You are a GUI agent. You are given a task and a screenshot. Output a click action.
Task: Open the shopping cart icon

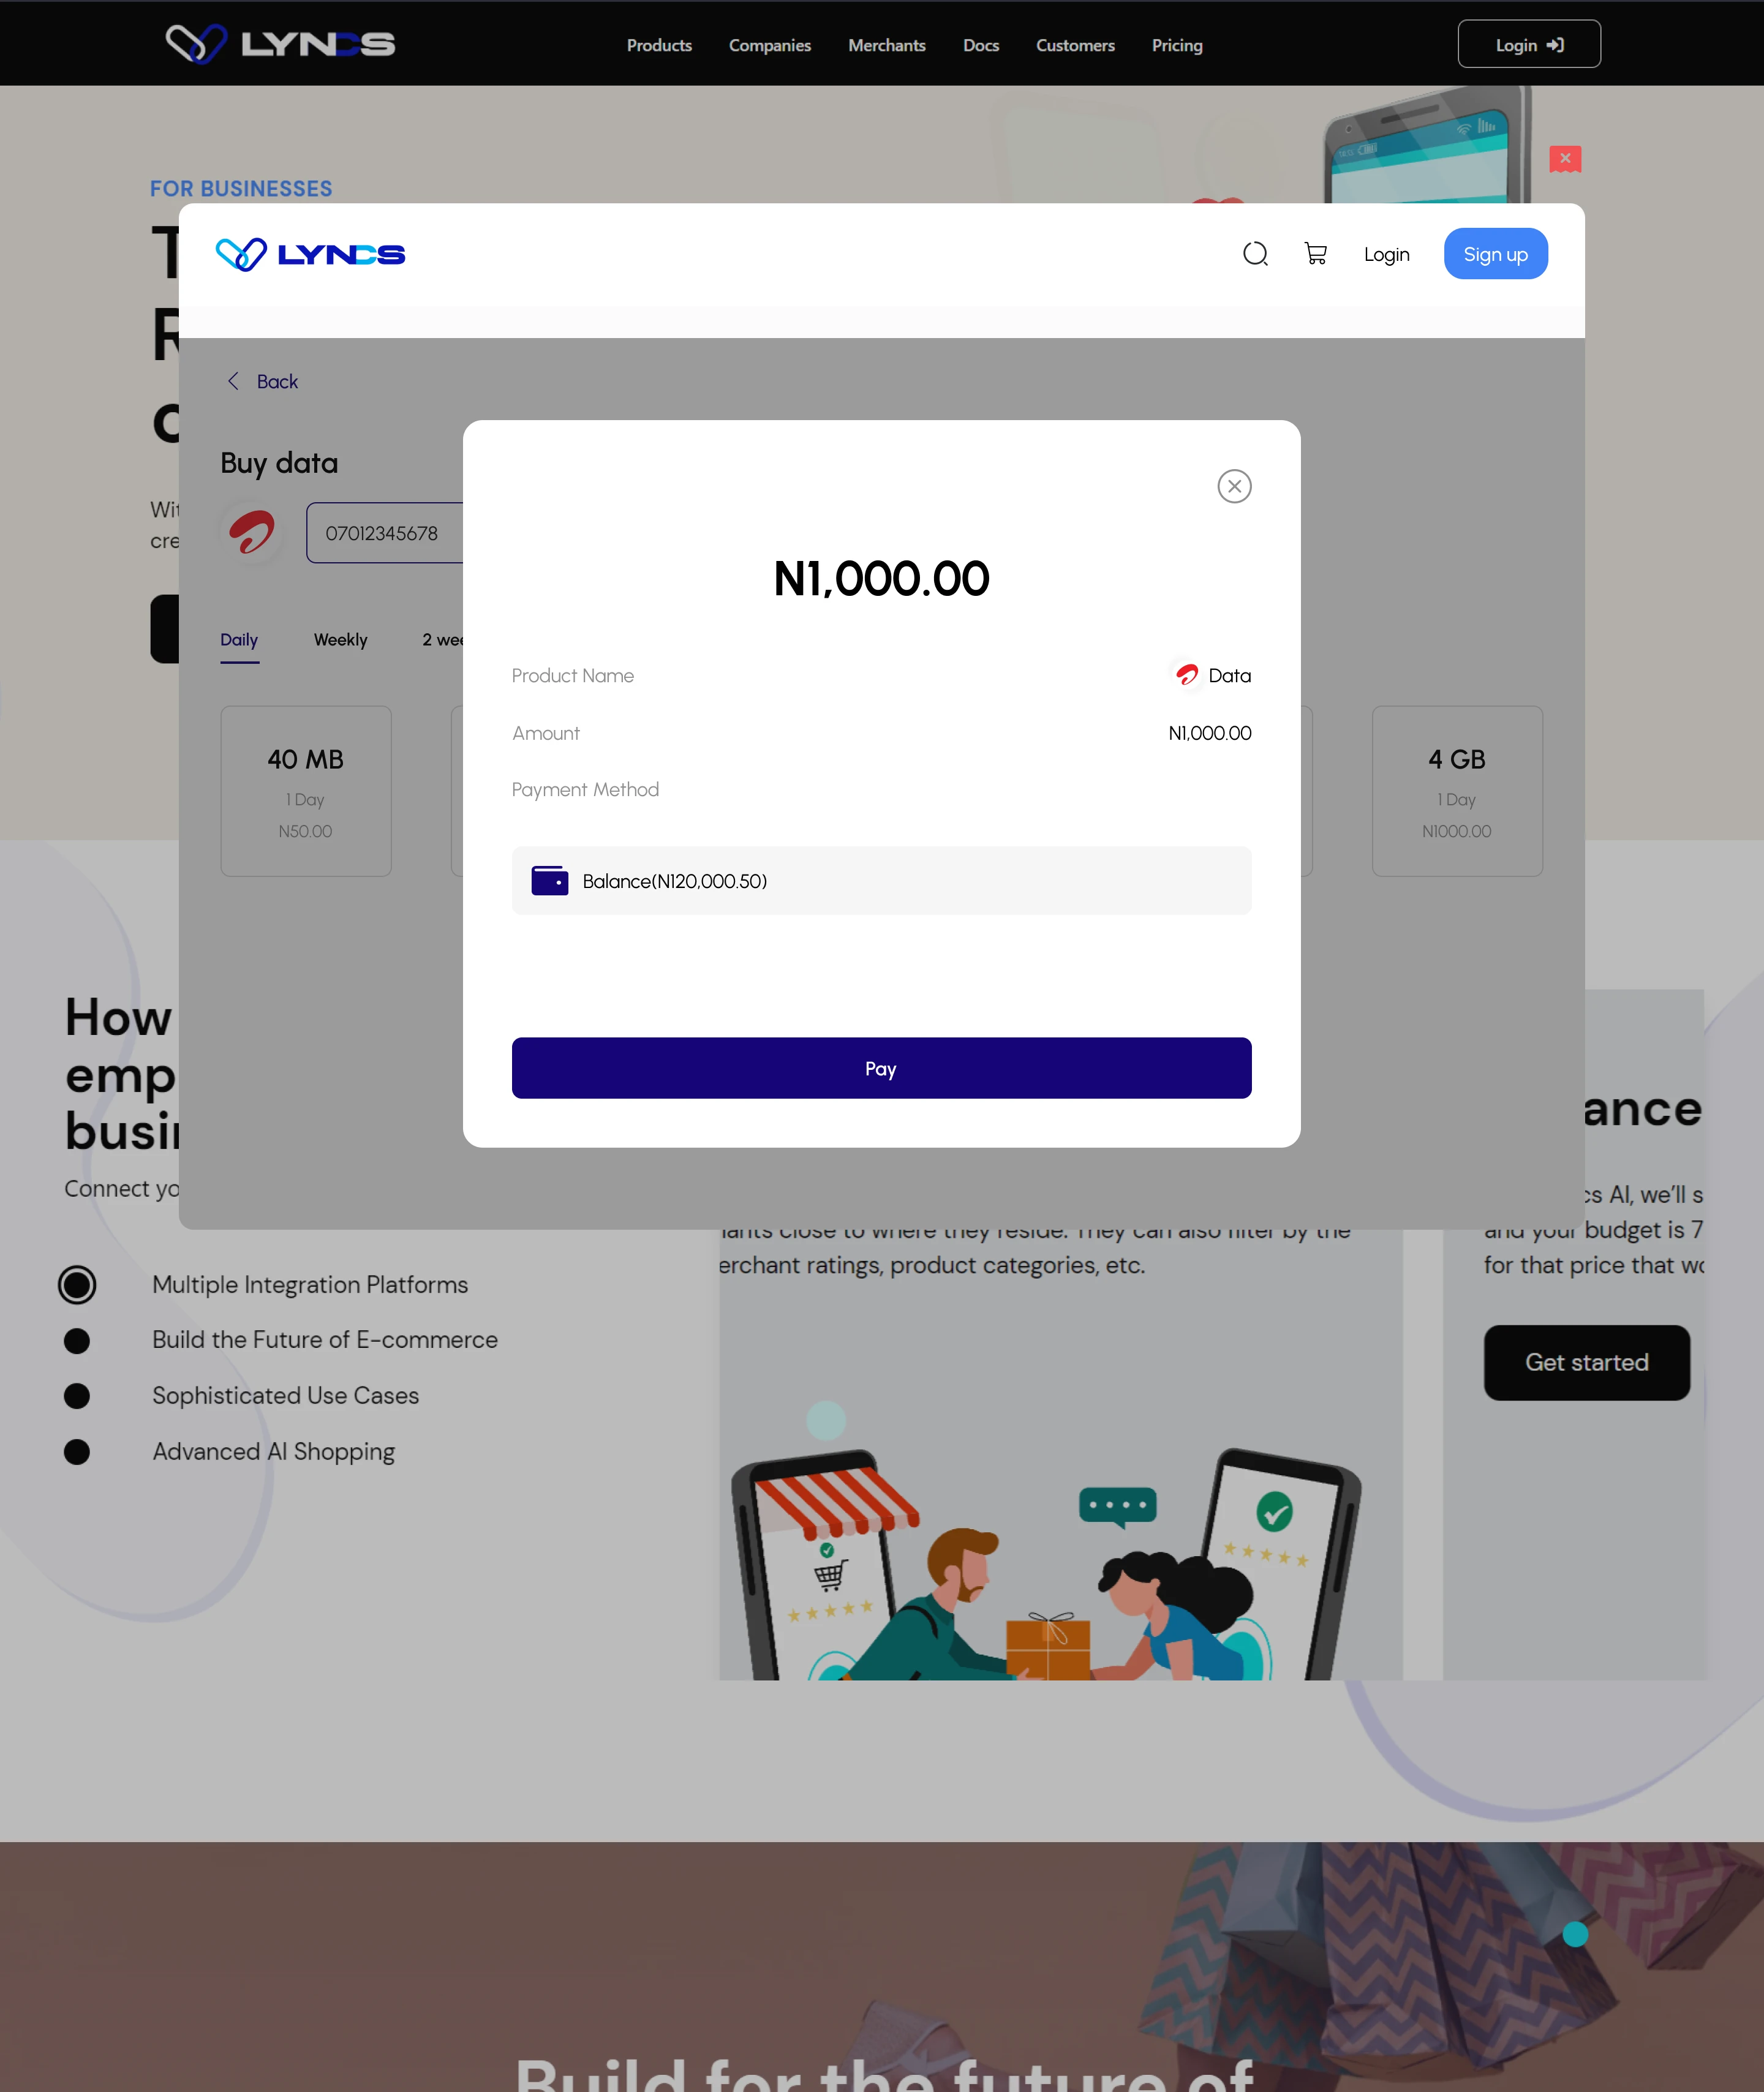(x=1315, y=254)
